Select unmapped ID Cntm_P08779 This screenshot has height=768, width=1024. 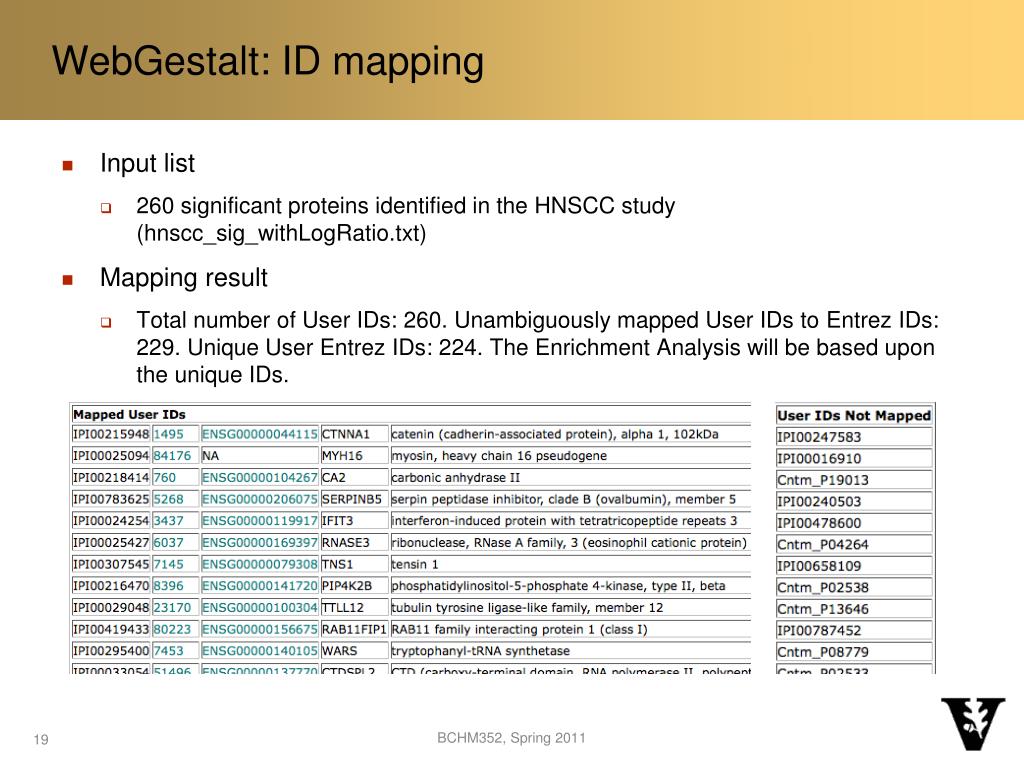click(x=823, y=652)
